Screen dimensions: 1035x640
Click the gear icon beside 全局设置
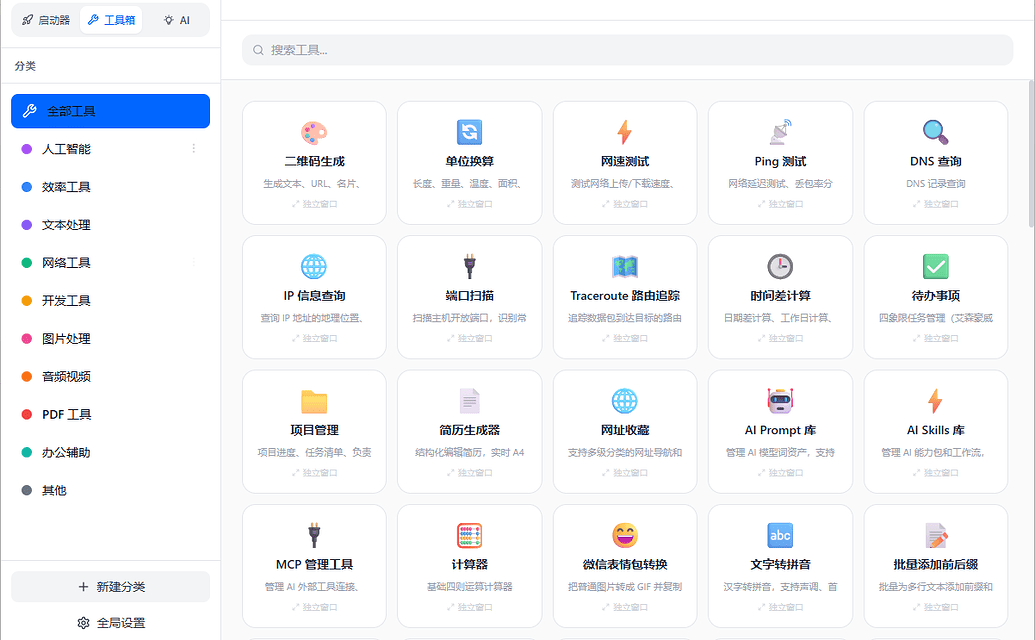[83, 623]
